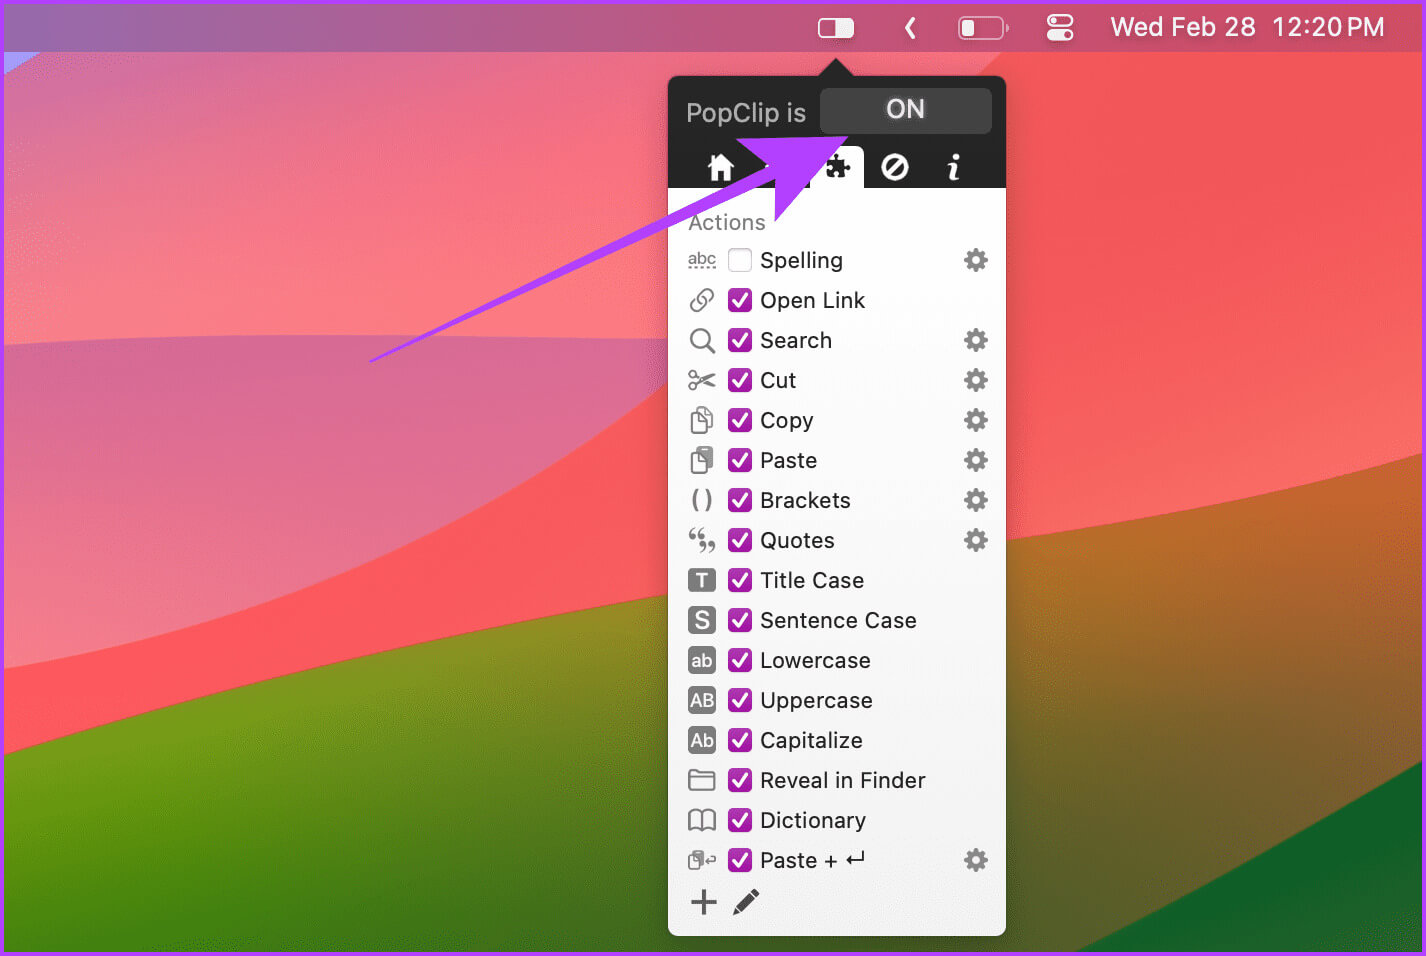The image size is (1426, 956).
Task: Click the battery status icon in menu bar
Action: coord(983,28)
